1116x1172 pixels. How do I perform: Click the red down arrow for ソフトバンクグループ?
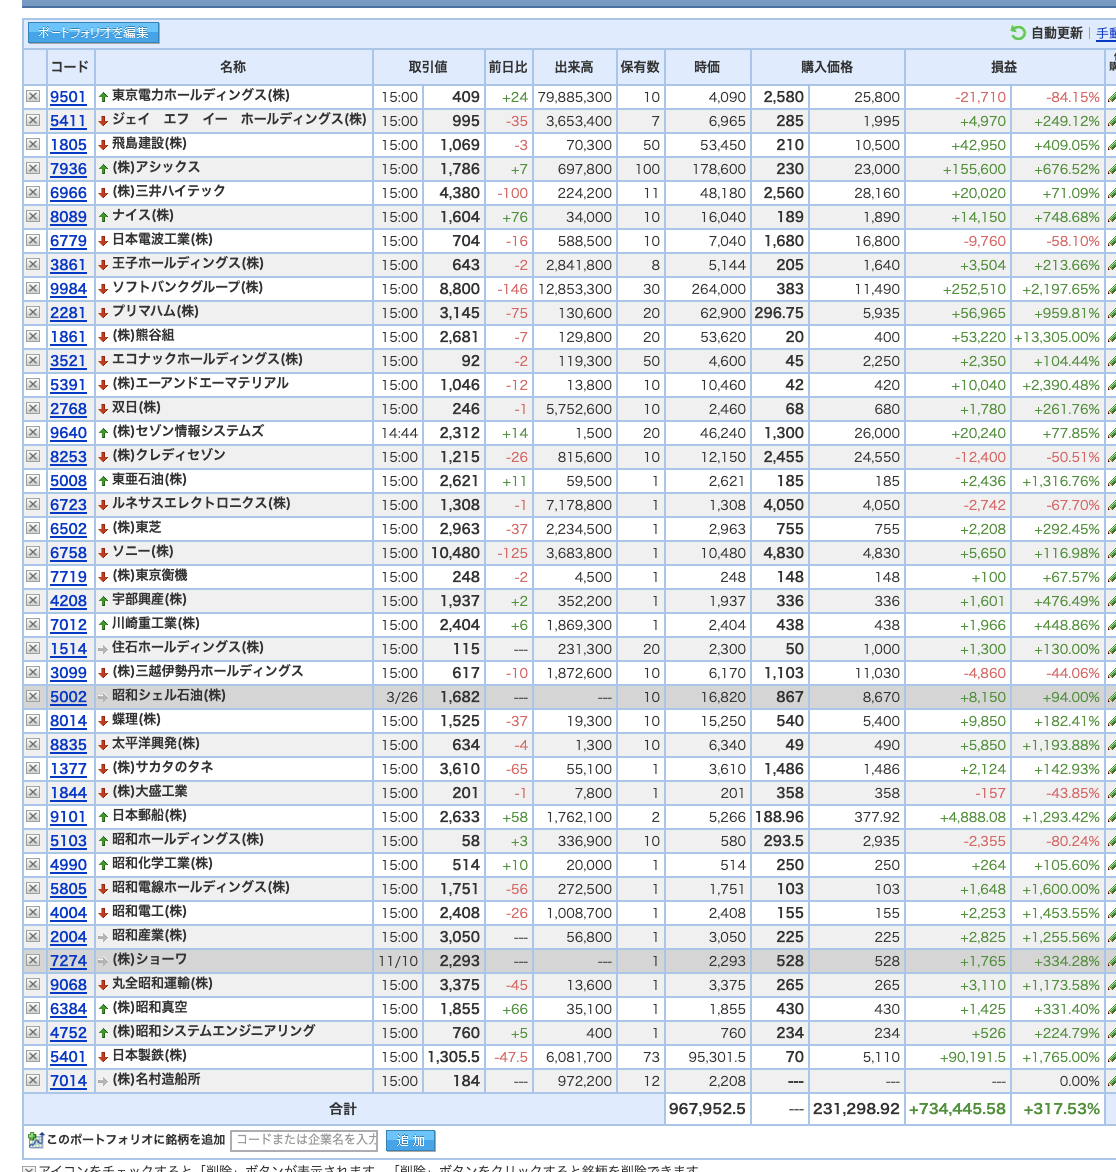(x=104, y=289)
